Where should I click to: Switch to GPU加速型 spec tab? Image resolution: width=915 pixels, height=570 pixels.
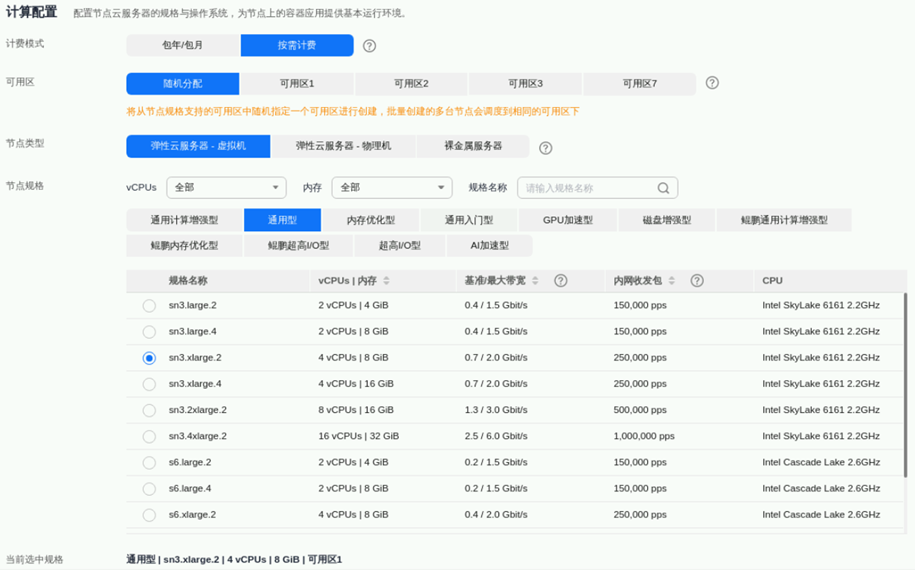click(567, 220)
